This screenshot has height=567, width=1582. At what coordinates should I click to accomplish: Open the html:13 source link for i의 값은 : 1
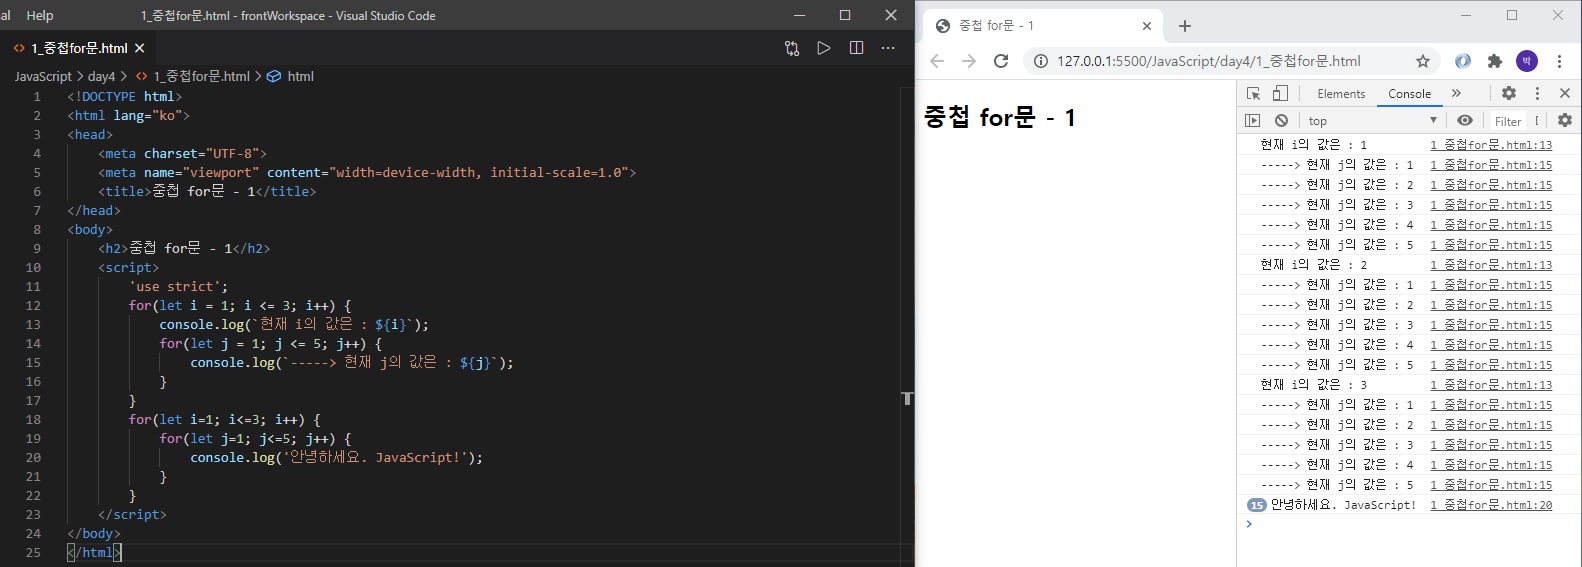(1491, 145)
